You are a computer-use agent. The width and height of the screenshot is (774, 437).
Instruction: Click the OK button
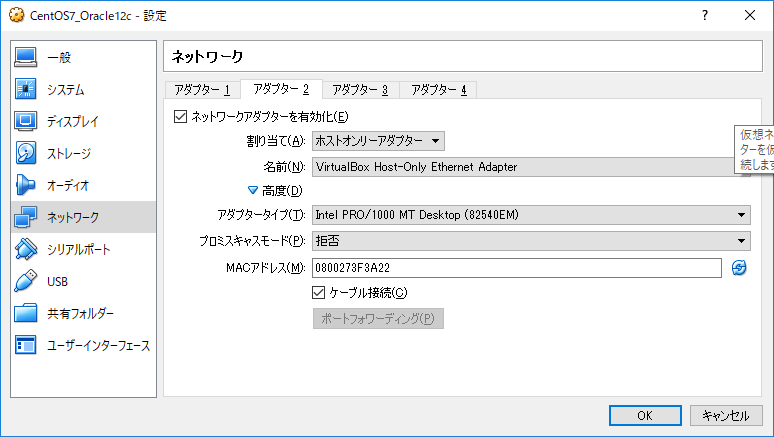point(645,415)
